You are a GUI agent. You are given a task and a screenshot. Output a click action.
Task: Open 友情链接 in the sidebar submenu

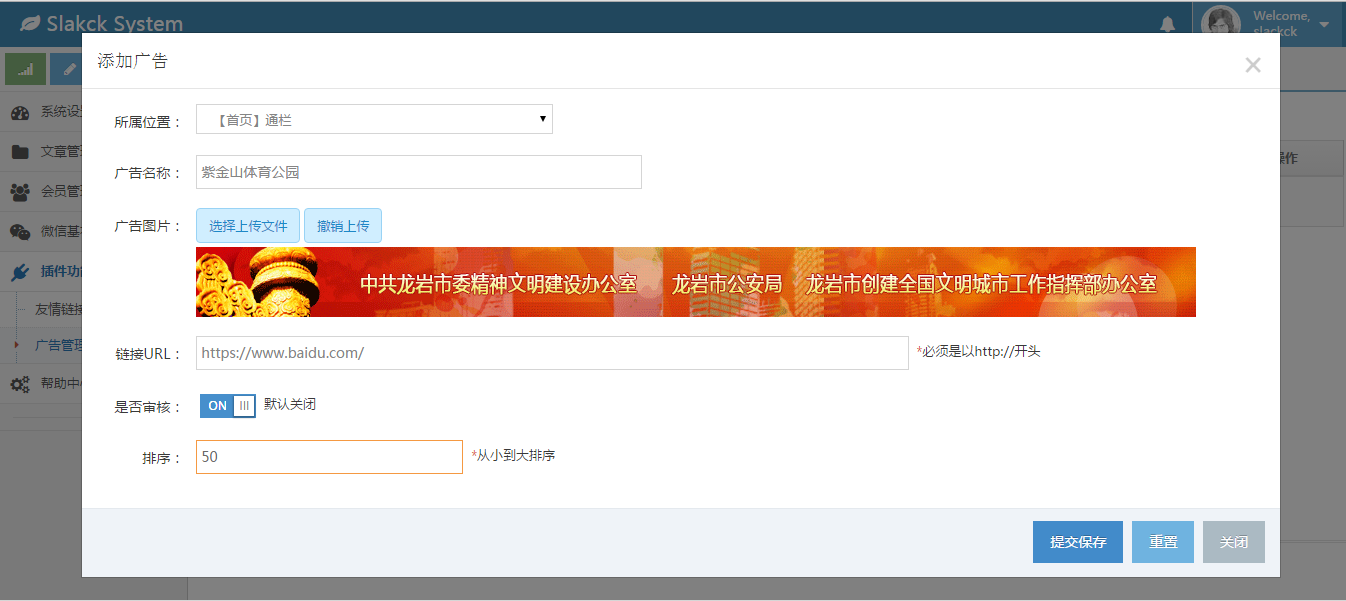(x=58, y=309)
